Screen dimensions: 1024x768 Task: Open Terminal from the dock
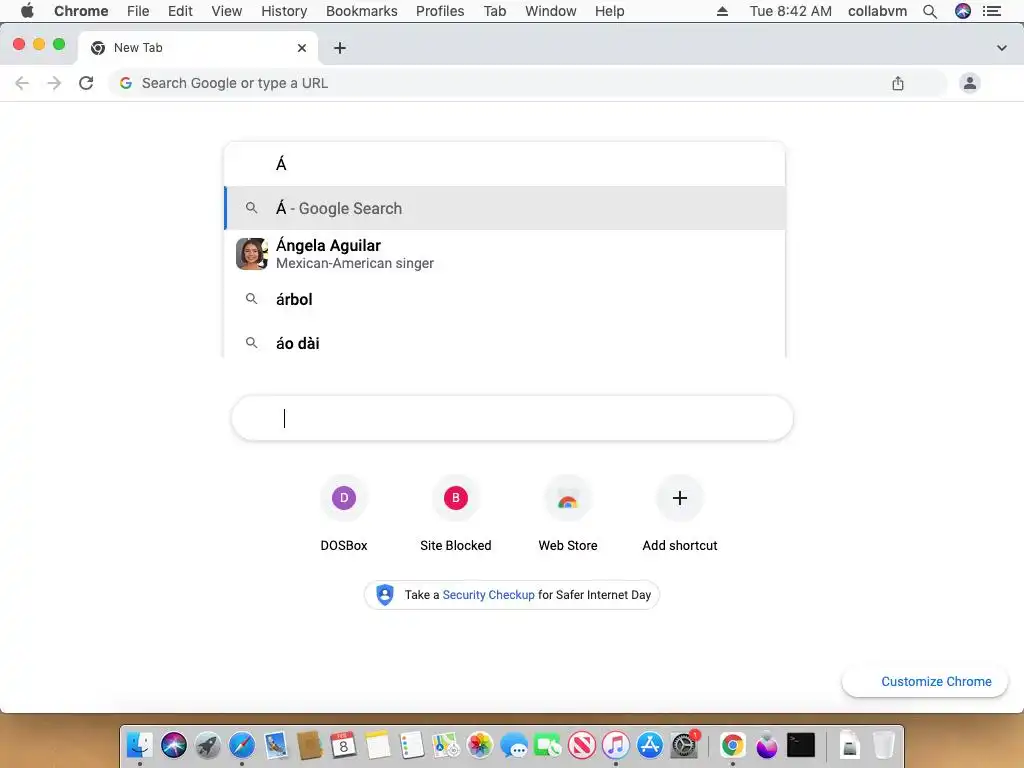(x=801, y=744)
